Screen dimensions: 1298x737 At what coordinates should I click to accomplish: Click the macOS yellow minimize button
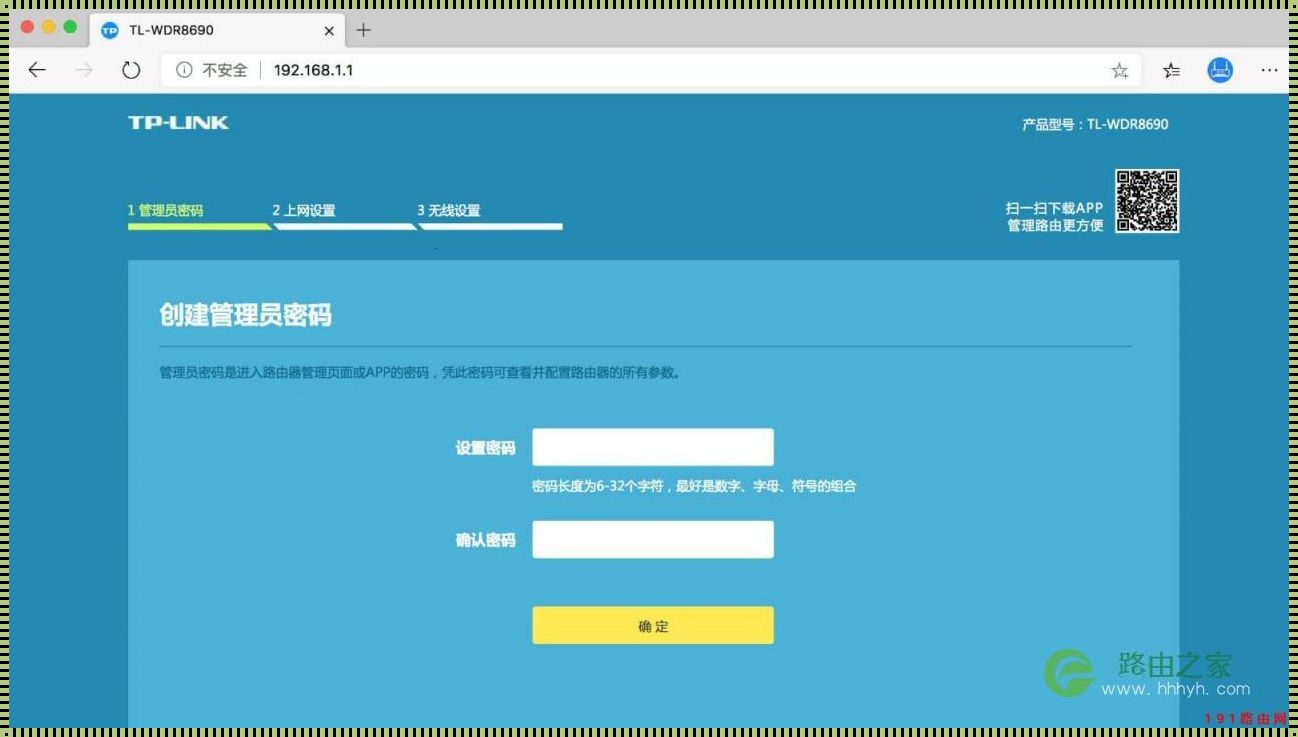(x=48, y=27)
